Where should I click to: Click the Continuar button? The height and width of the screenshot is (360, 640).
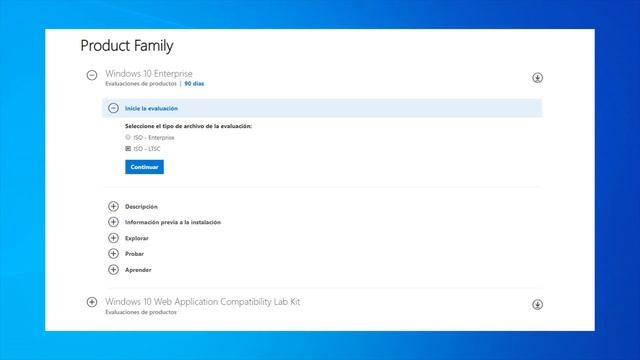click(144, 167)
